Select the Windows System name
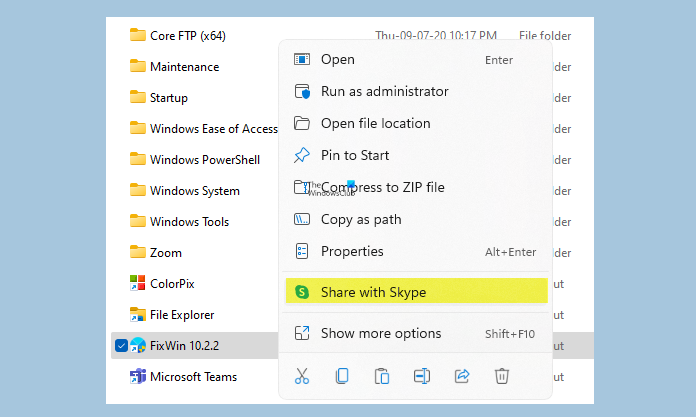 195,191
